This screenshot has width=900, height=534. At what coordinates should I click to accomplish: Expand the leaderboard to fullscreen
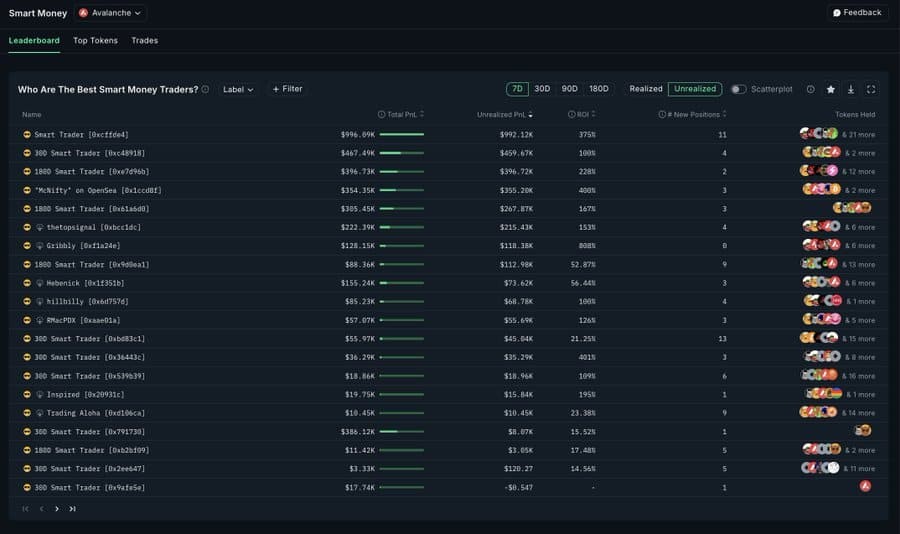click(871, 89)
